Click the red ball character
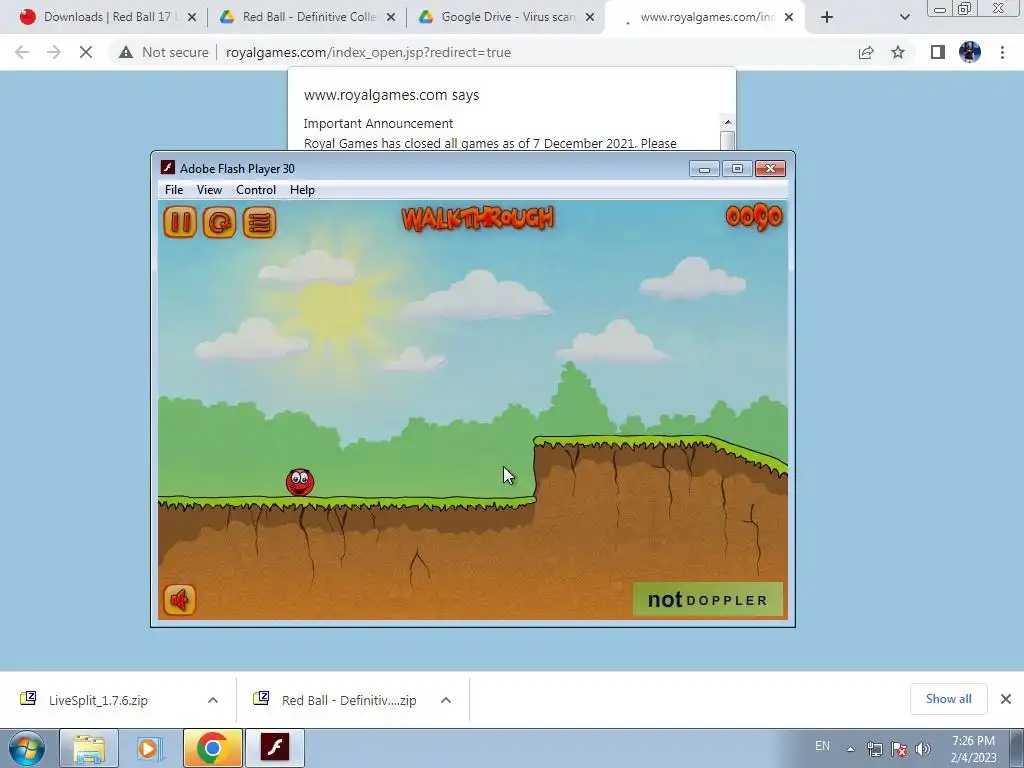1024x768 pixels. (300, 482)
